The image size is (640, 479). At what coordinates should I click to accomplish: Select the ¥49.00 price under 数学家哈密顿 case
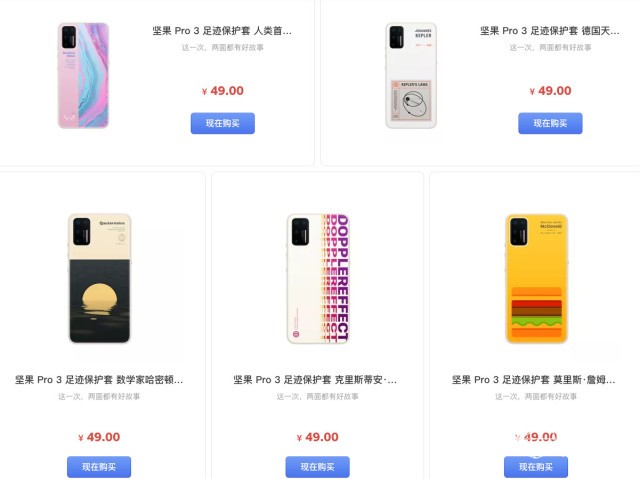coord(99,437)
